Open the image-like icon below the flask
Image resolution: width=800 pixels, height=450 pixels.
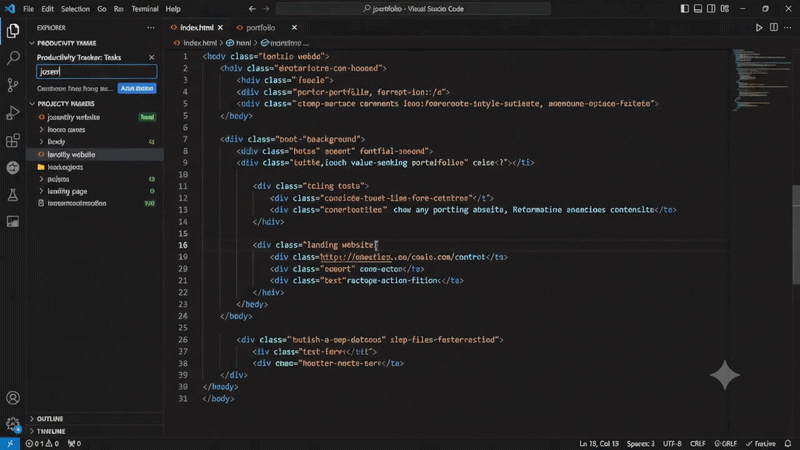pos(13,221)
